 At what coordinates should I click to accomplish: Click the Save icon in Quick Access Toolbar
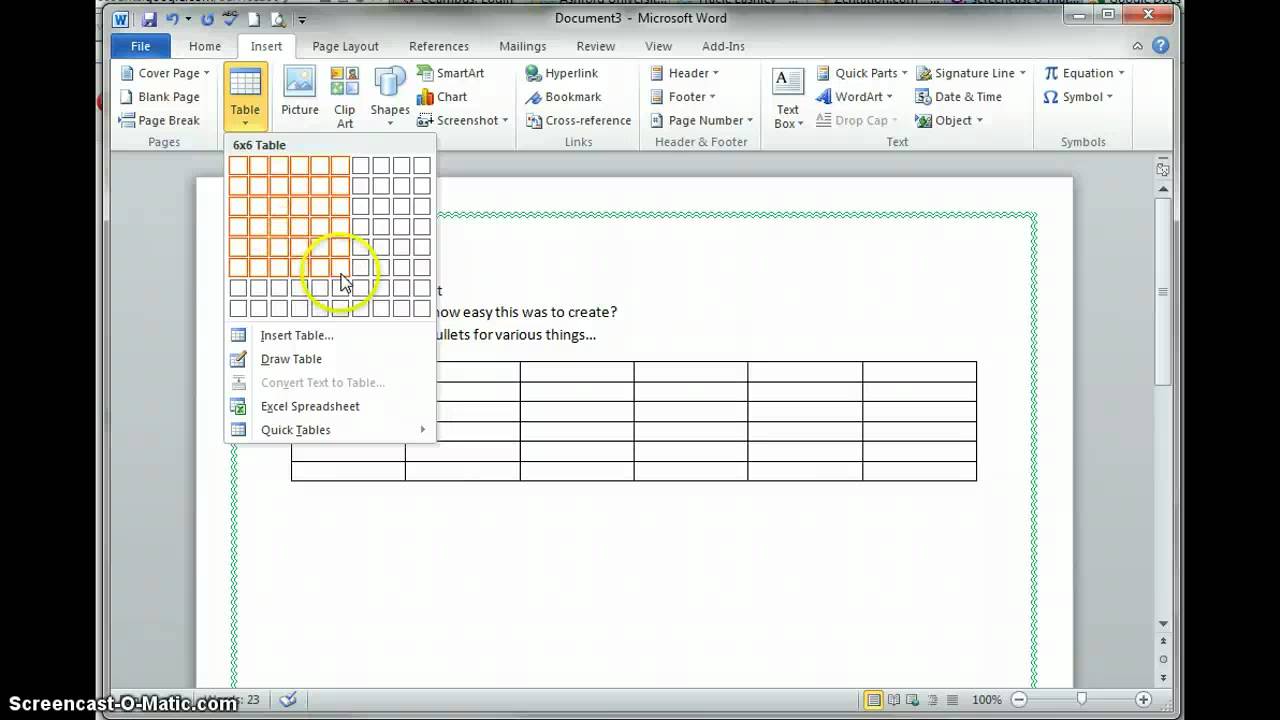pos(149,19)
